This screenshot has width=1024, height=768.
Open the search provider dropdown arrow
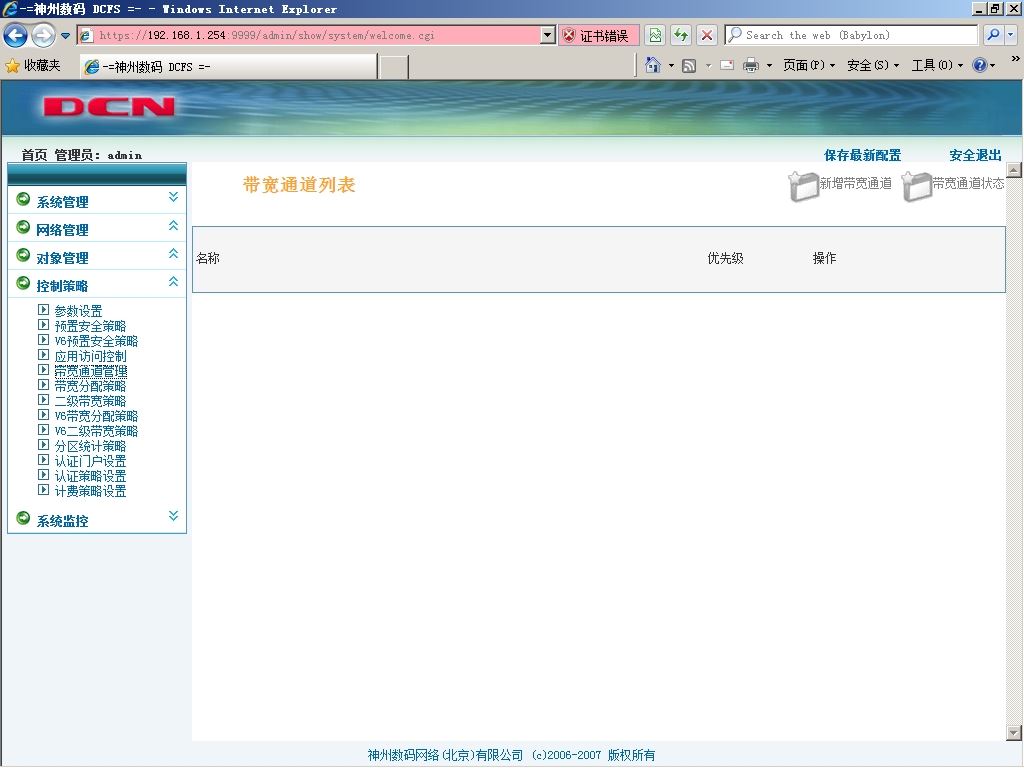1011,35
